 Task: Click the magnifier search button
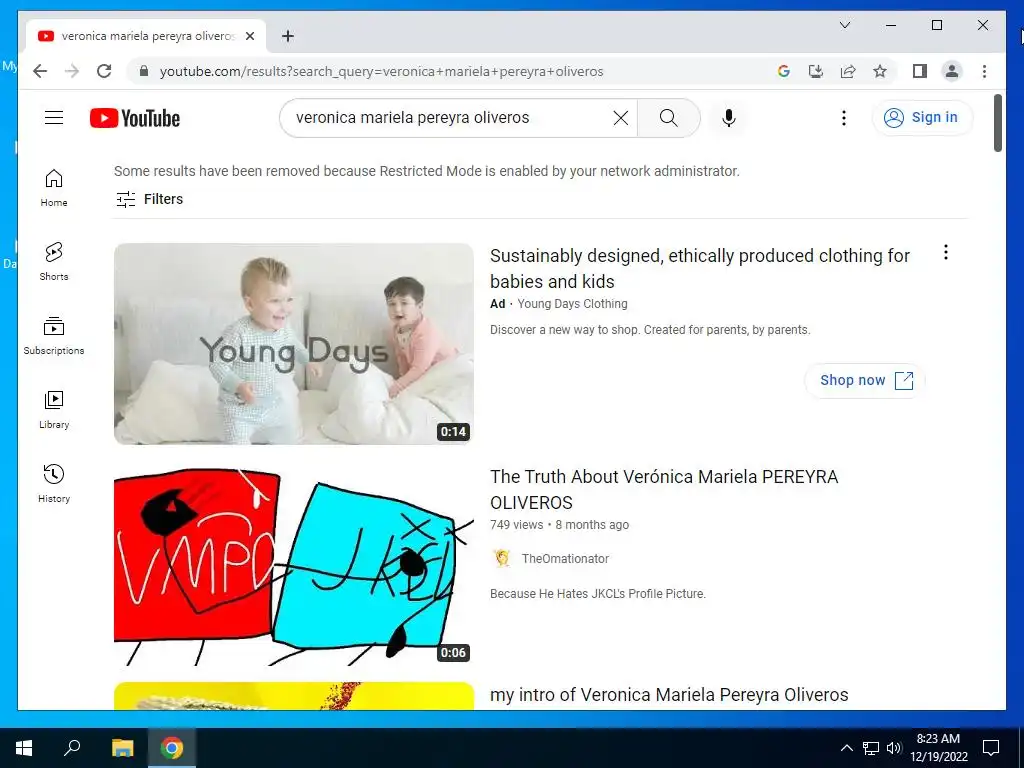click(x=668, y=118)
